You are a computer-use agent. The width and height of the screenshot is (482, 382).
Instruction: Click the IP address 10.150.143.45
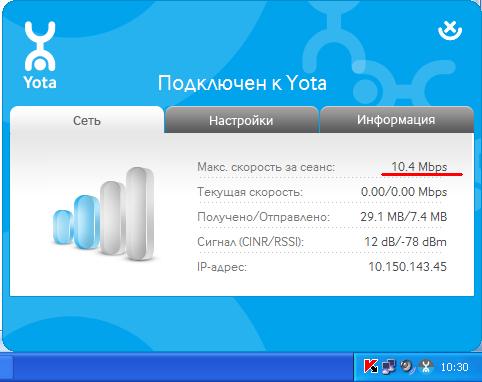tap(407, 266)
